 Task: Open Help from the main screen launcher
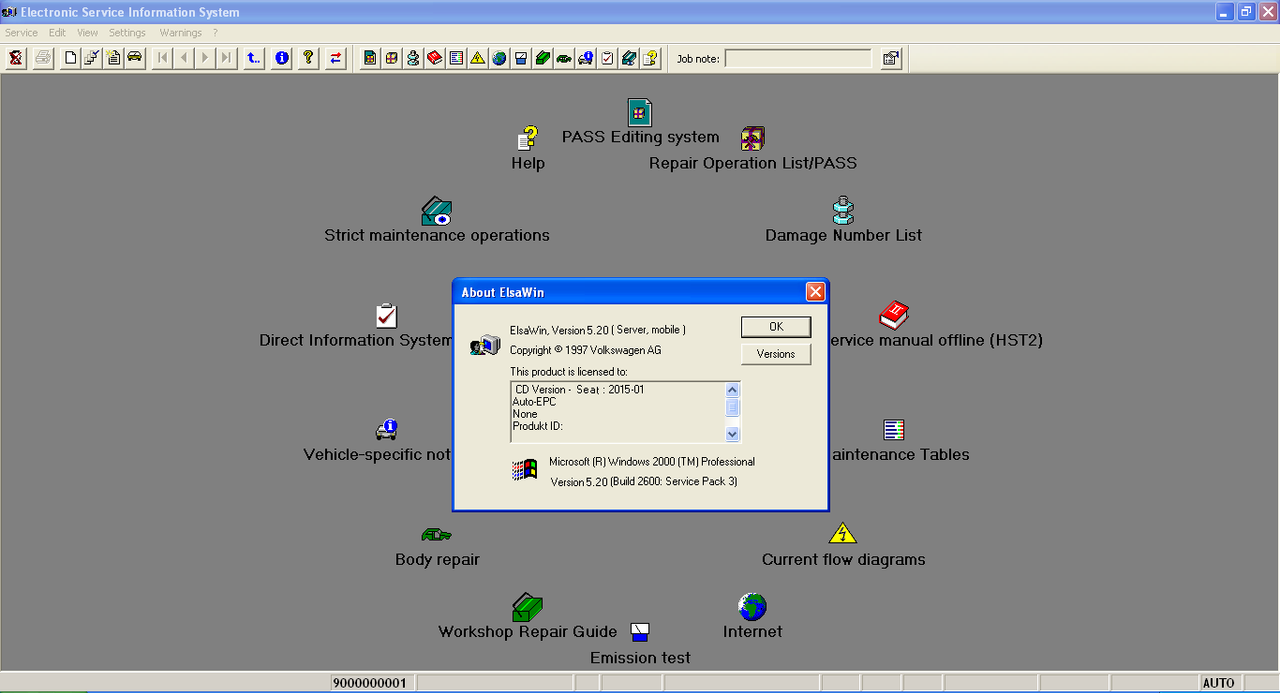tap(528, 150)
